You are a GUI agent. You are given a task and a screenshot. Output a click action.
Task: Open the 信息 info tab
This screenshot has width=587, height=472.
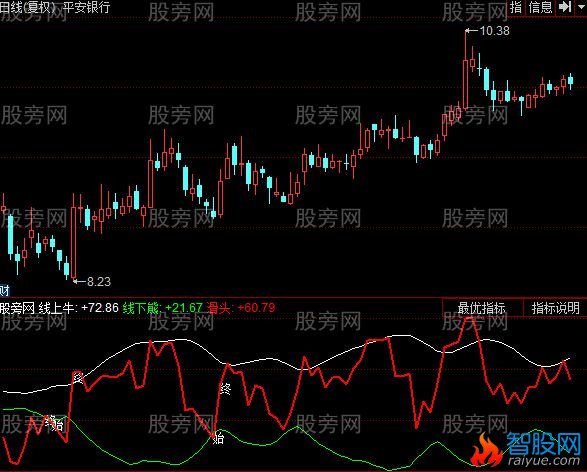click(540, 7)
